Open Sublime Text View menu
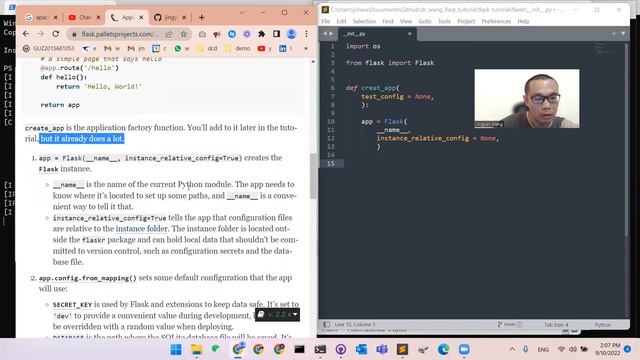The image size is (640, 360). point(406,21)
